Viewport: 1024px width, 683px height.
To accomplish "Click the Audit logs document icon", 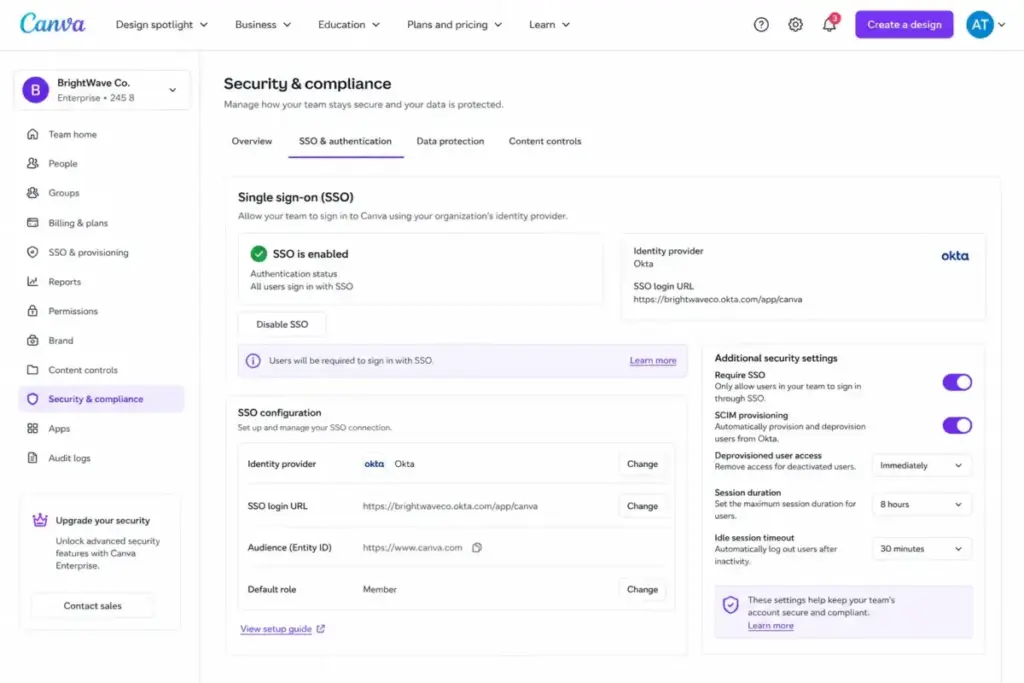I will [33, 458].
